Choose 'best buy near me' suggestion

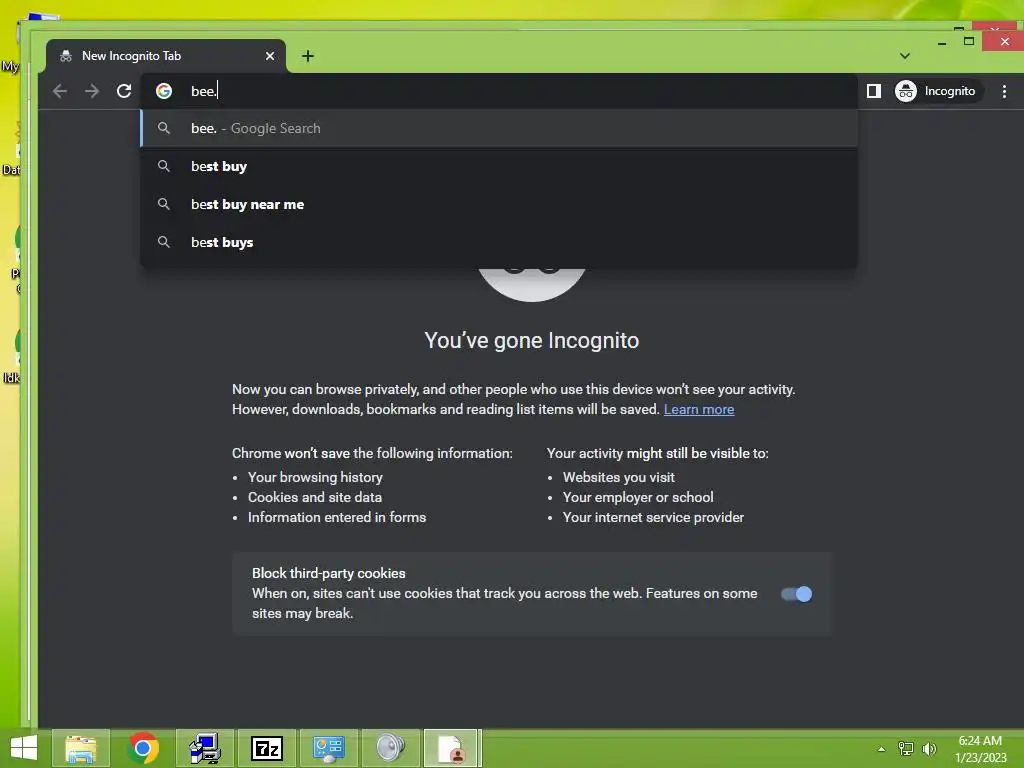(499, 204)
